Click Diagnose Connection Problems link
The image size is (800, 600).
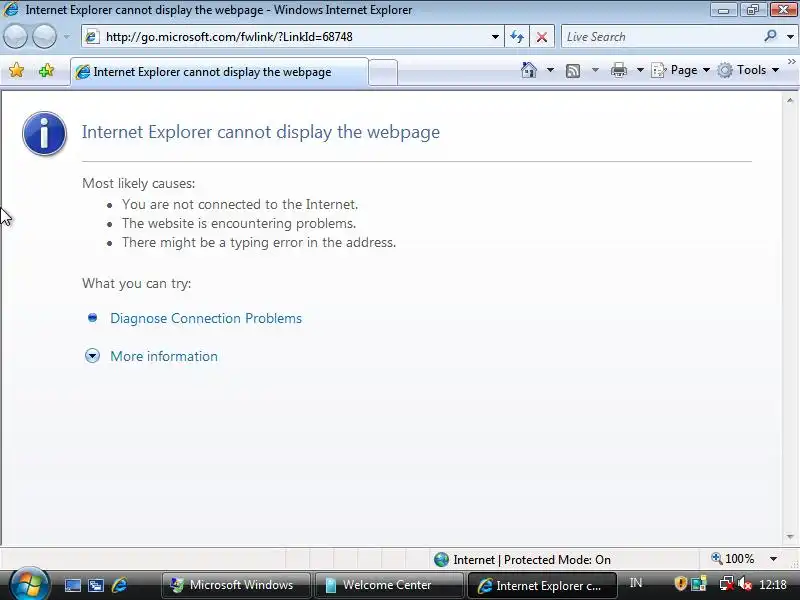pyautogui.click(x=206, y=318)
